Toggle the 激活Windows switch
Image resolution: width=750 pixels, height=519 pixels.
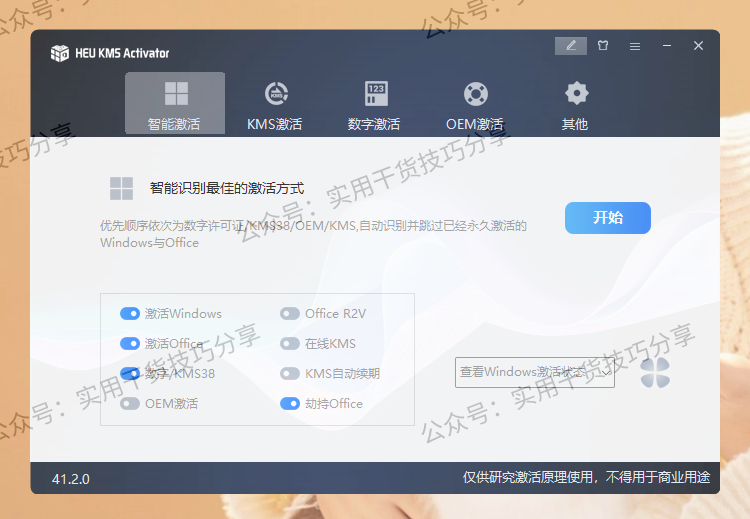[130, 314]
